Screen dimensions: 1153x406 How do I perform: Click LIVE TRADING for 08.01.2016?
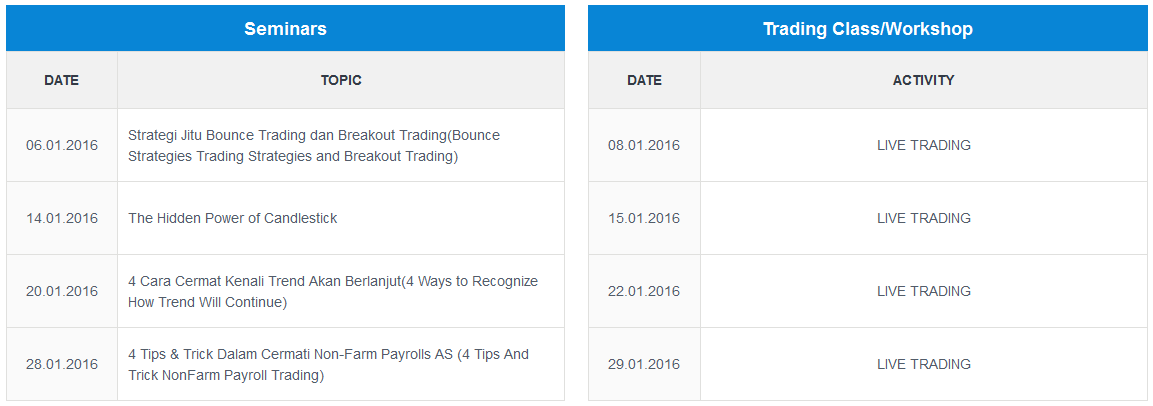point(924,146)
